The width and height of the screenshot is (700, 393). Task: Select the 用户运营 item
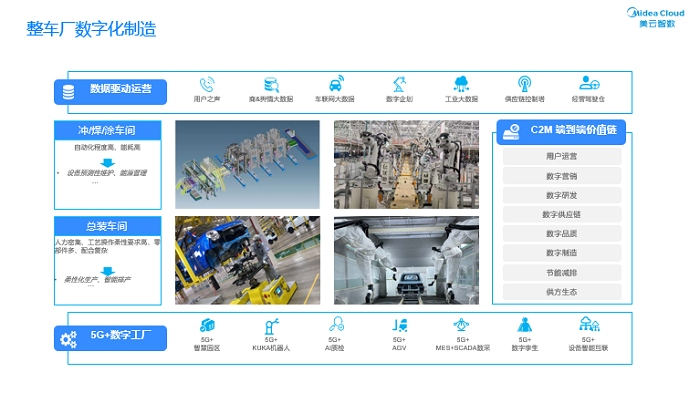562,156
